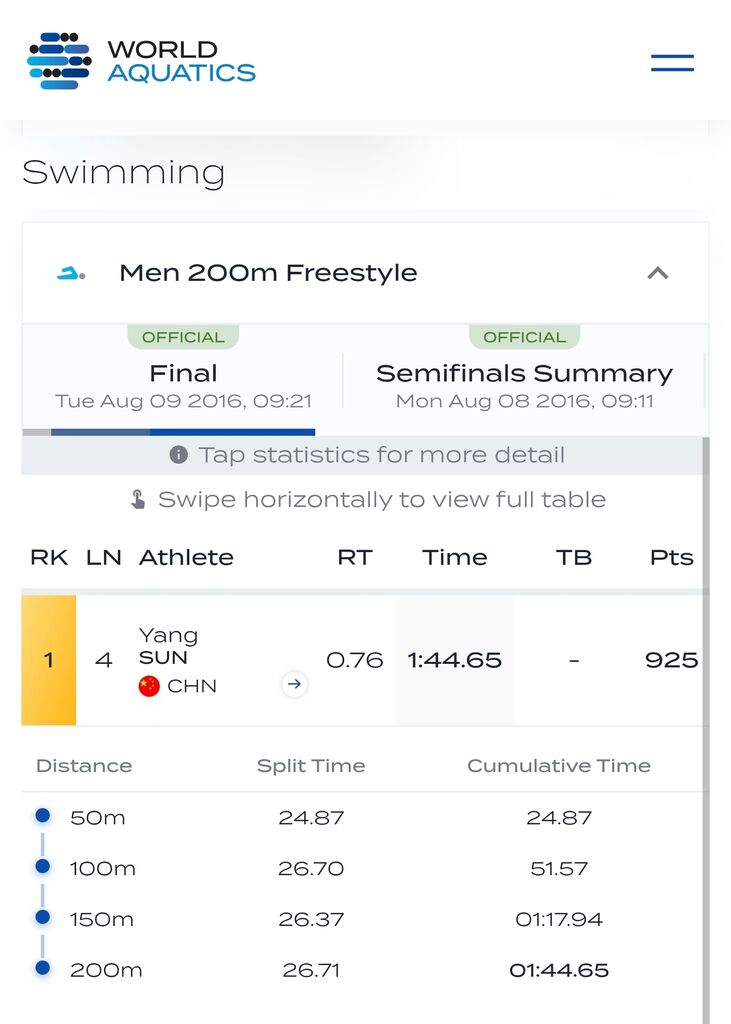Collapse Yang SUN athlete result row

point(365,660)
